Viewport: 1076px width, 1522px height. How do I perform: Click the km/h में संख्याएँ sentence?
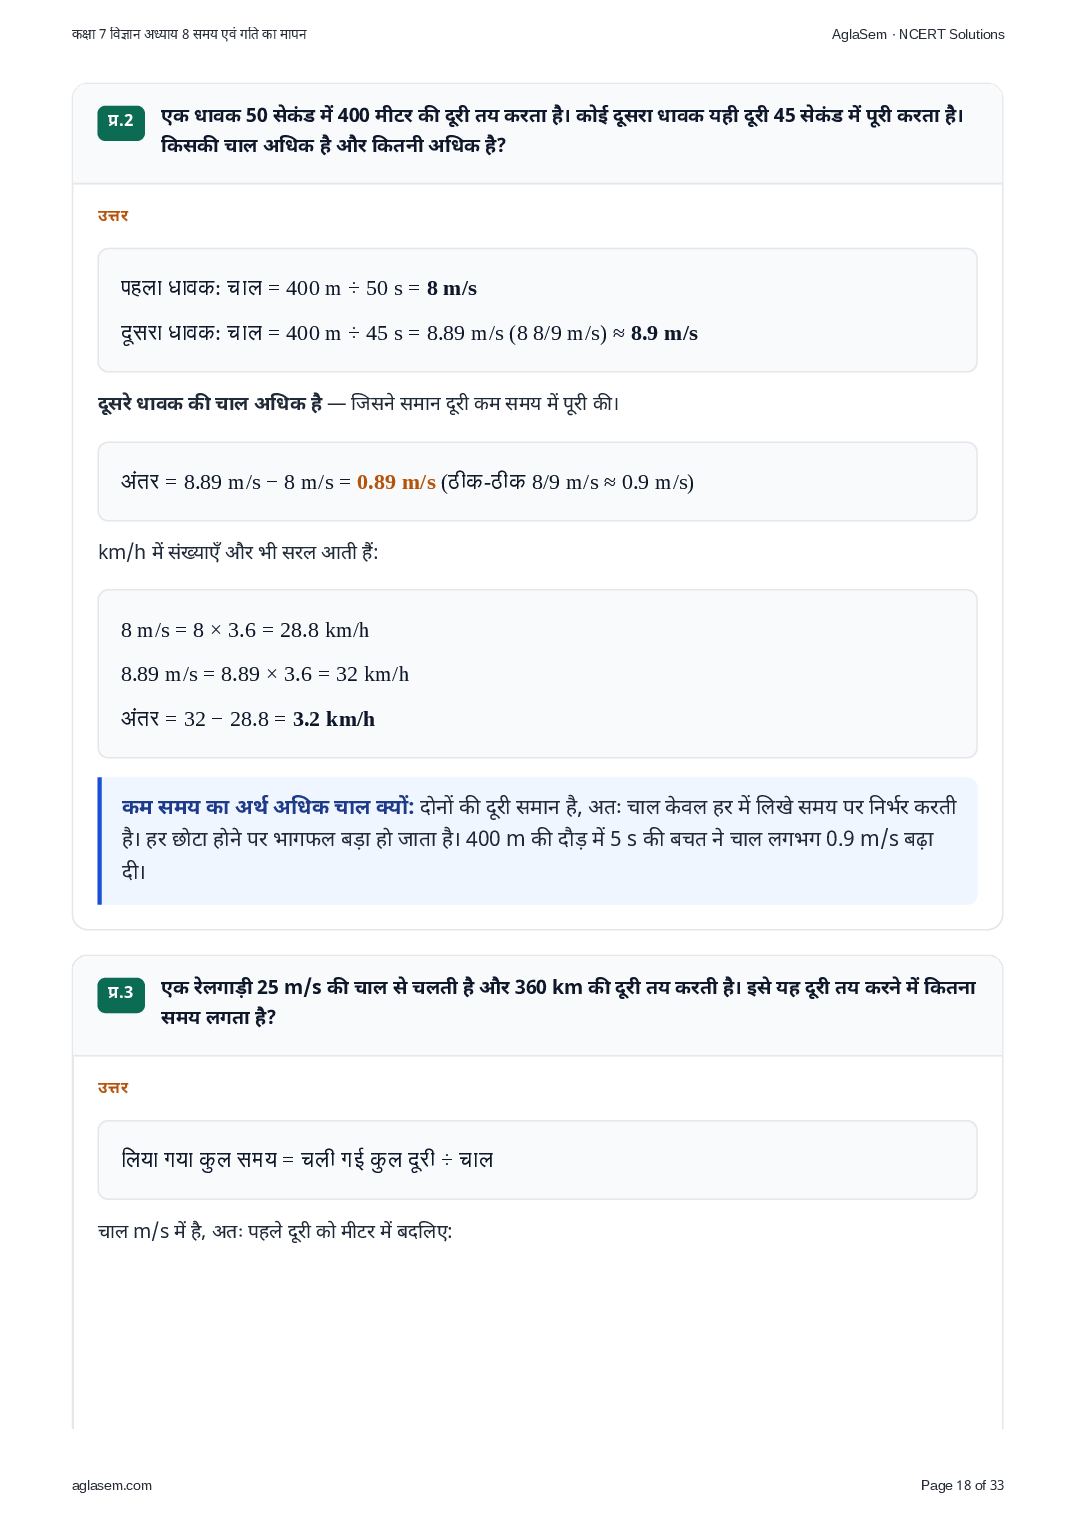238,552
